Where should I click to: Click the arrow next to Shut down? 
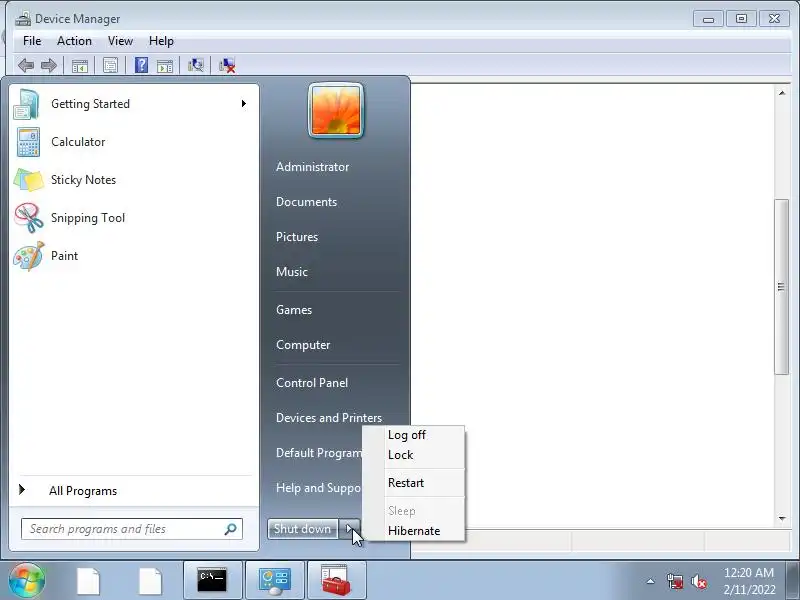(x=350, y=529)
